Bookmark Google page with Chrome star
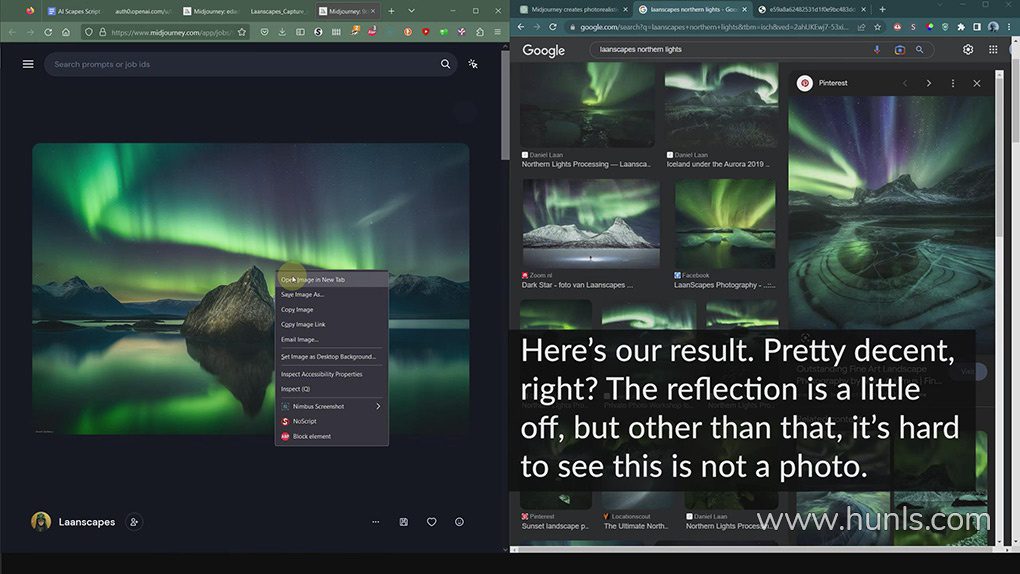 coord(878,27)
